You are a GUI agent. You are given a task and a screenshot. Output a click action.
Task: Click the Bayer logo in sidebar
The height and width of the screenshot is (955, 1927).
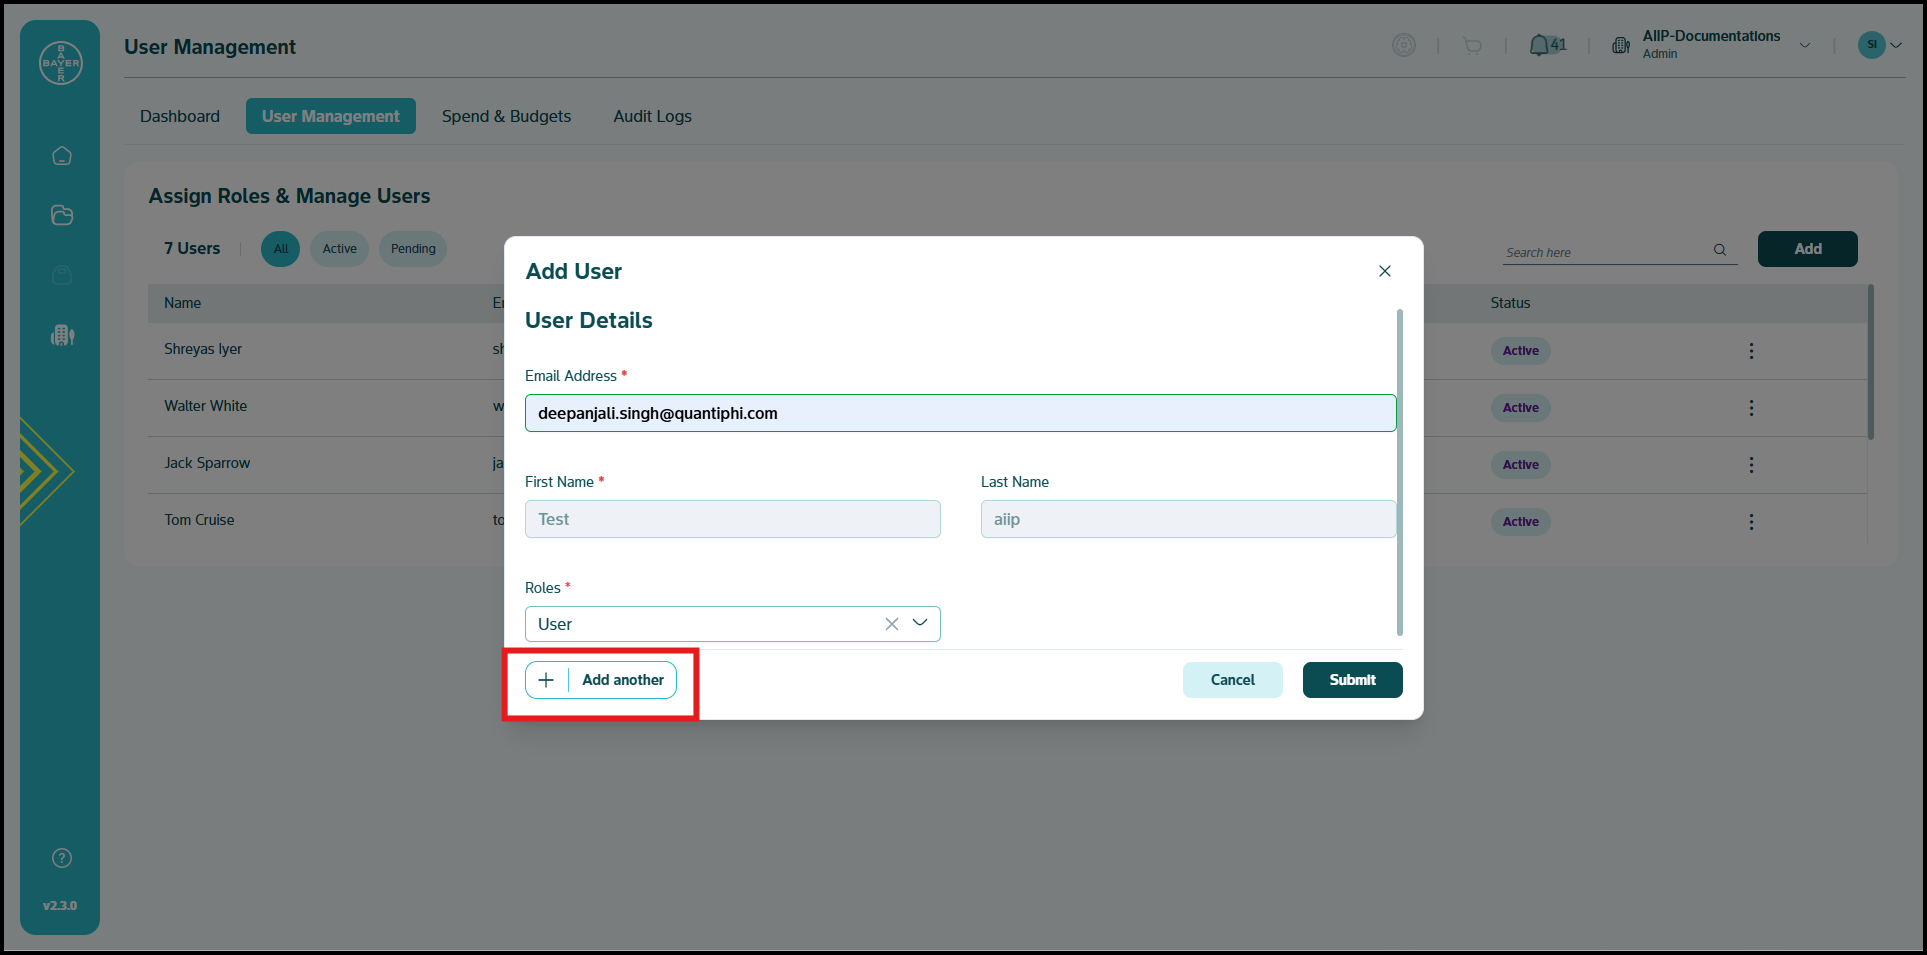point(61,63)
